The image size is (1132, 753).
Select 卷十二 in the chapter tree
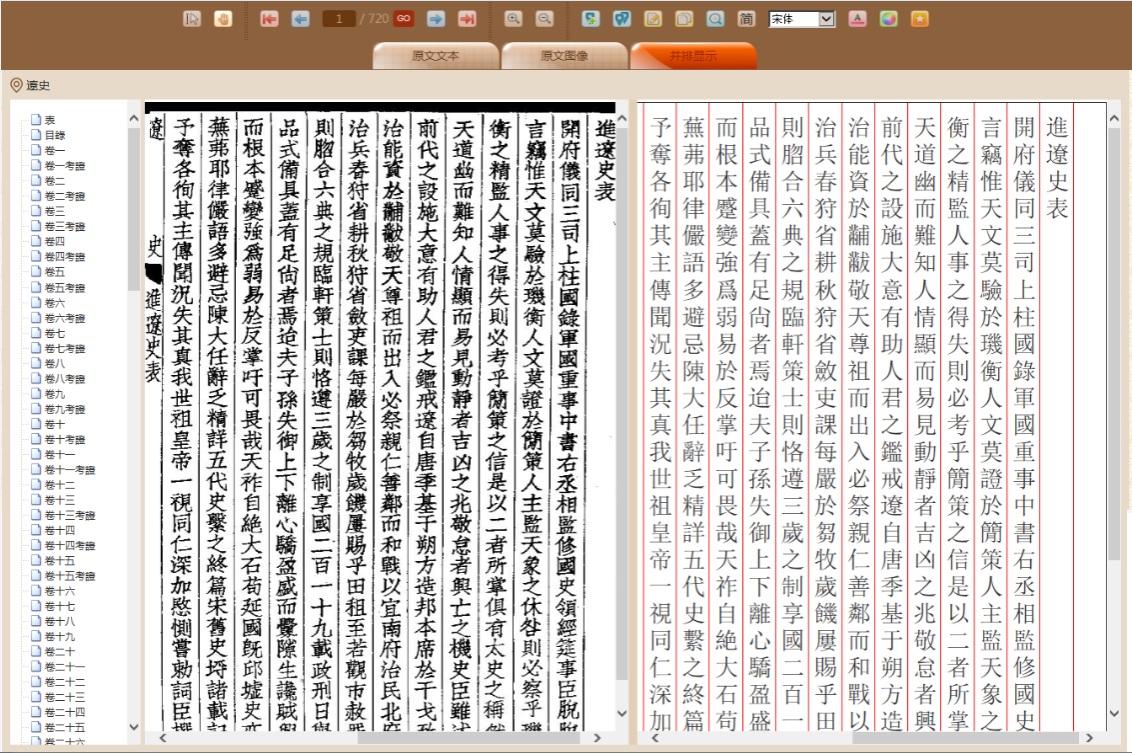click(x=60, y=484)
